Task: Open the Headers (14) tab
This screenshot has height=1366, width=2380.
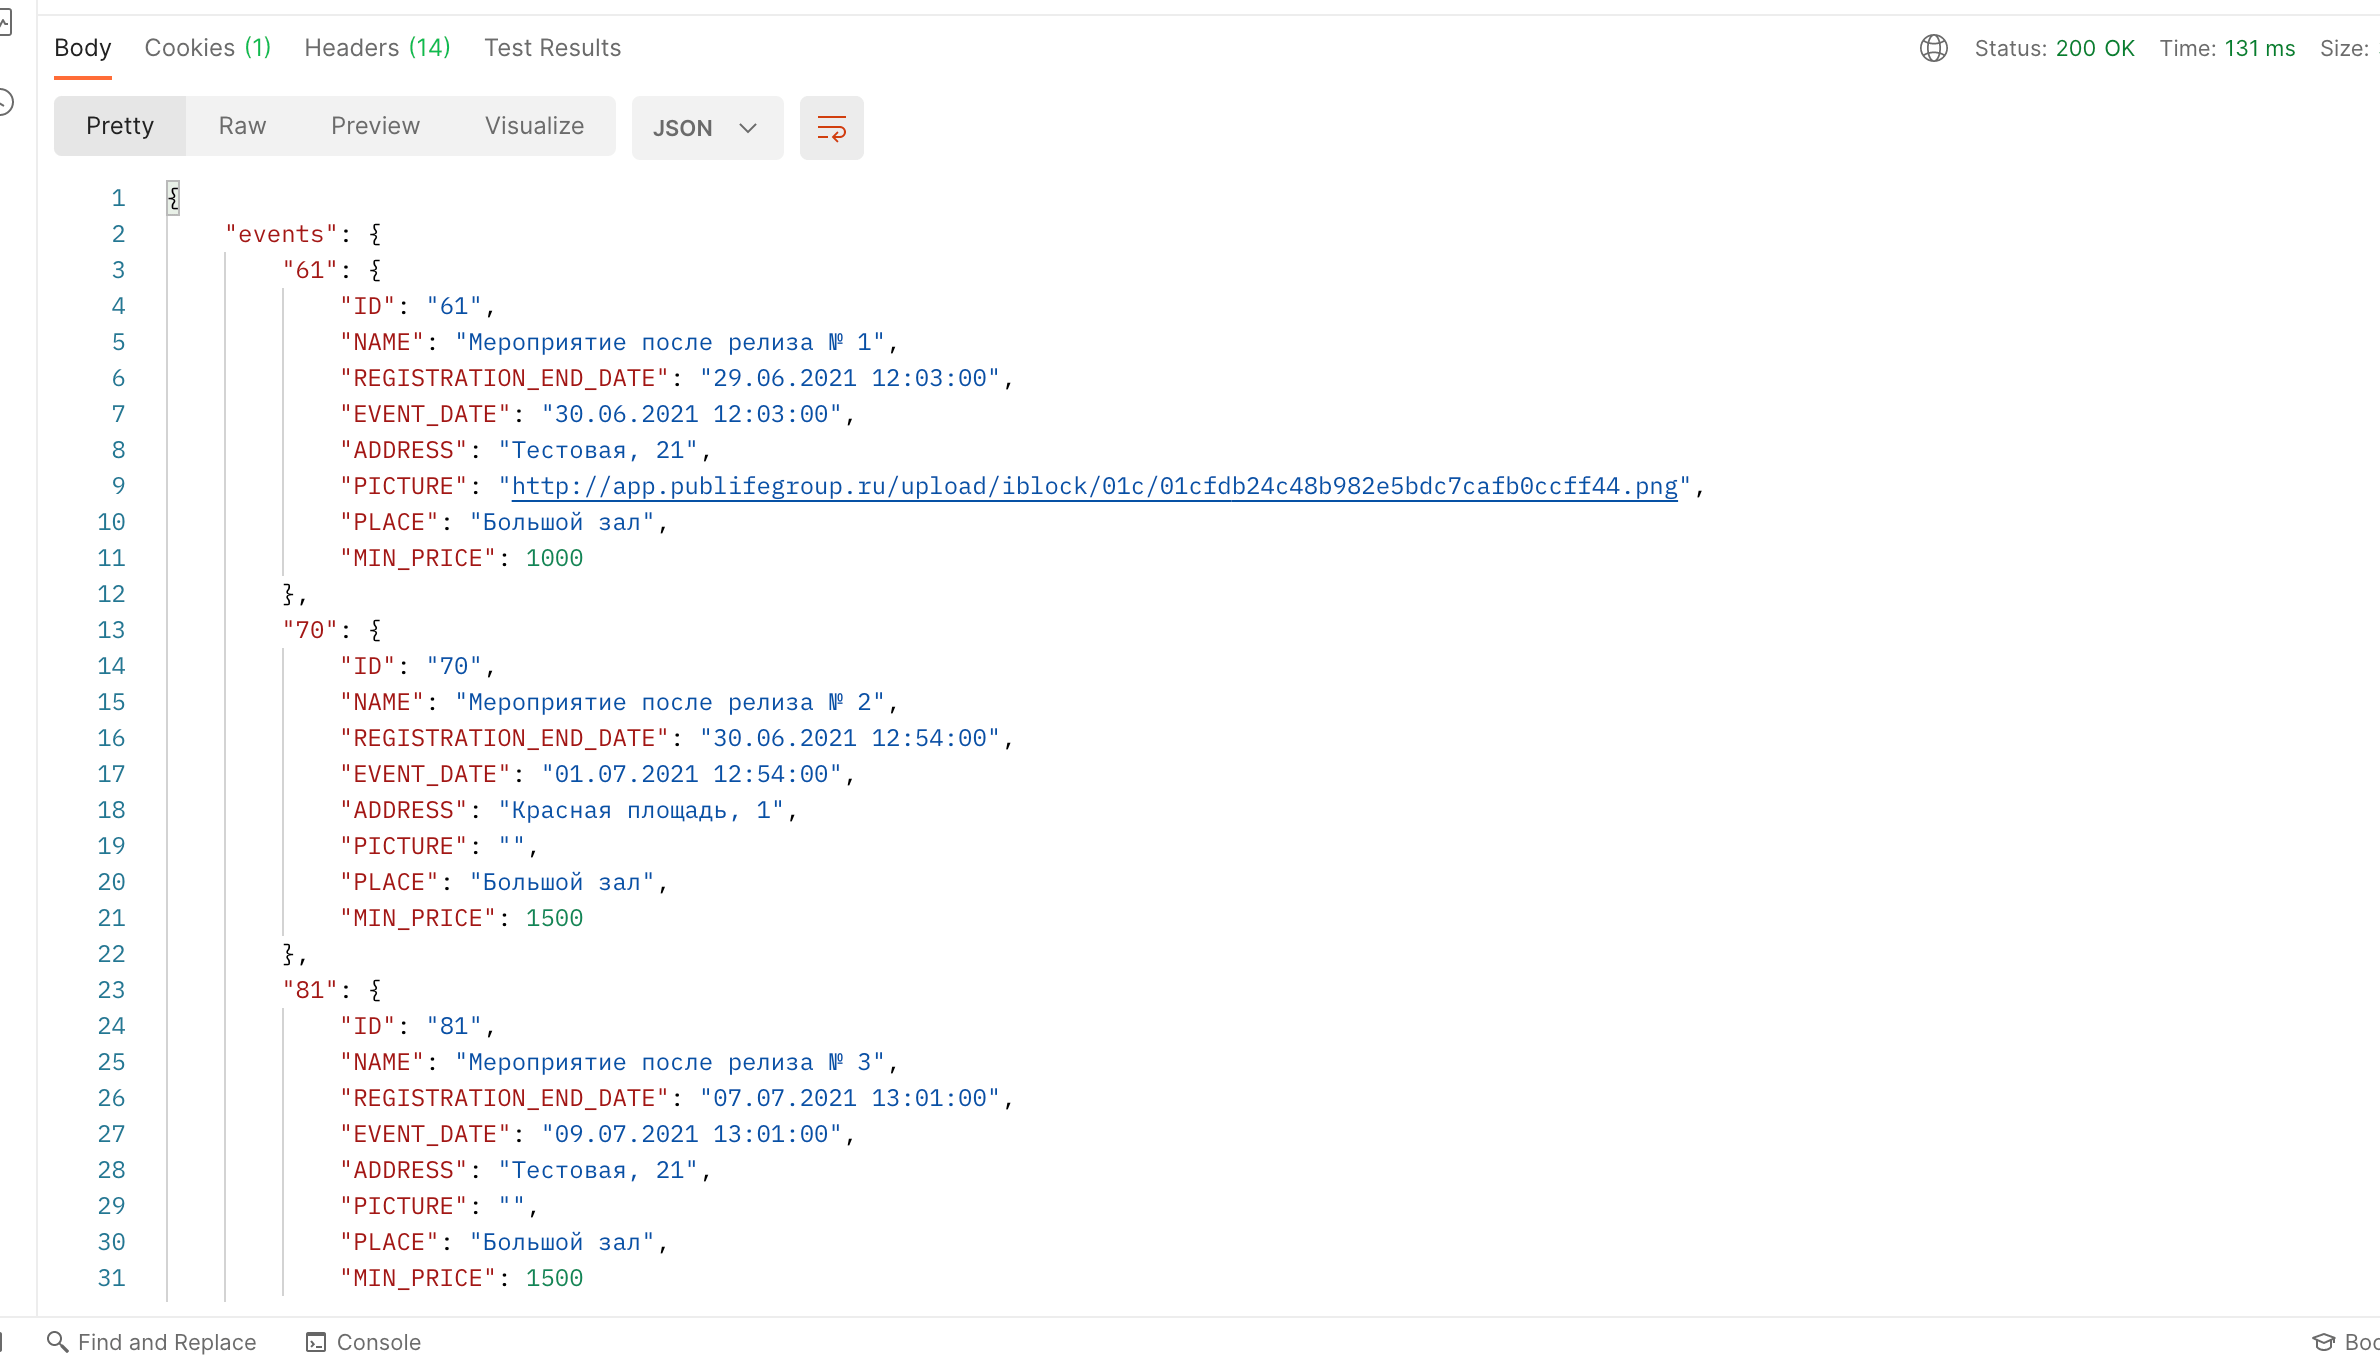Action: pyautogui.click(x=377, y=48)
